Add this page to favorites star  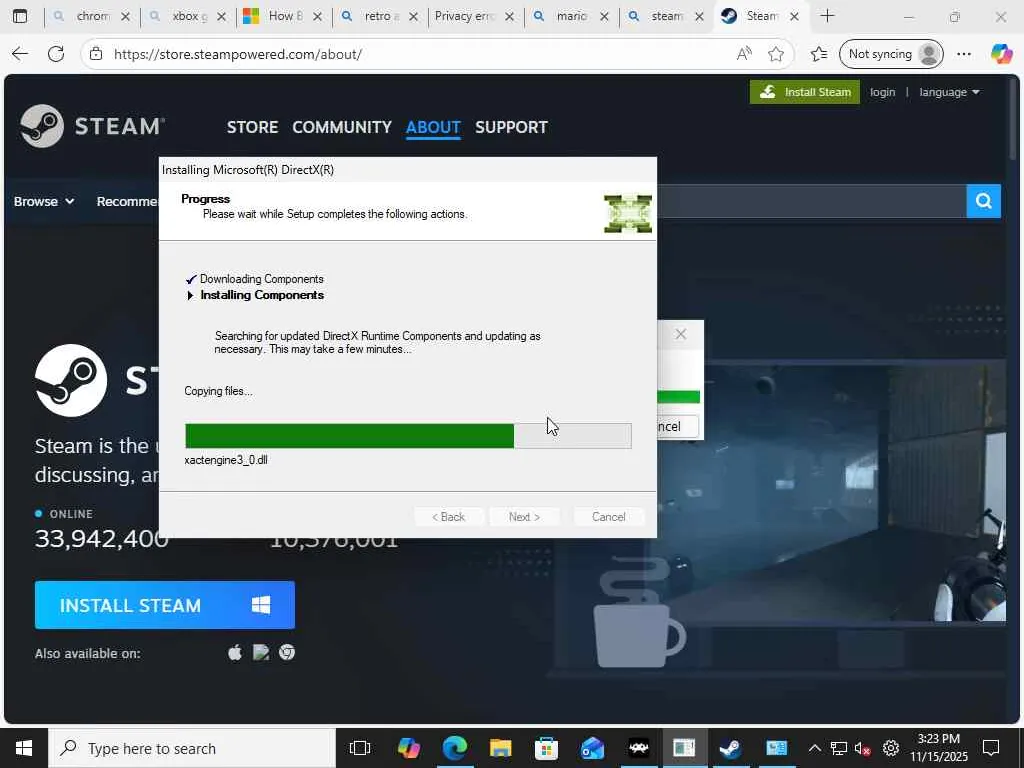pos(776,54)
